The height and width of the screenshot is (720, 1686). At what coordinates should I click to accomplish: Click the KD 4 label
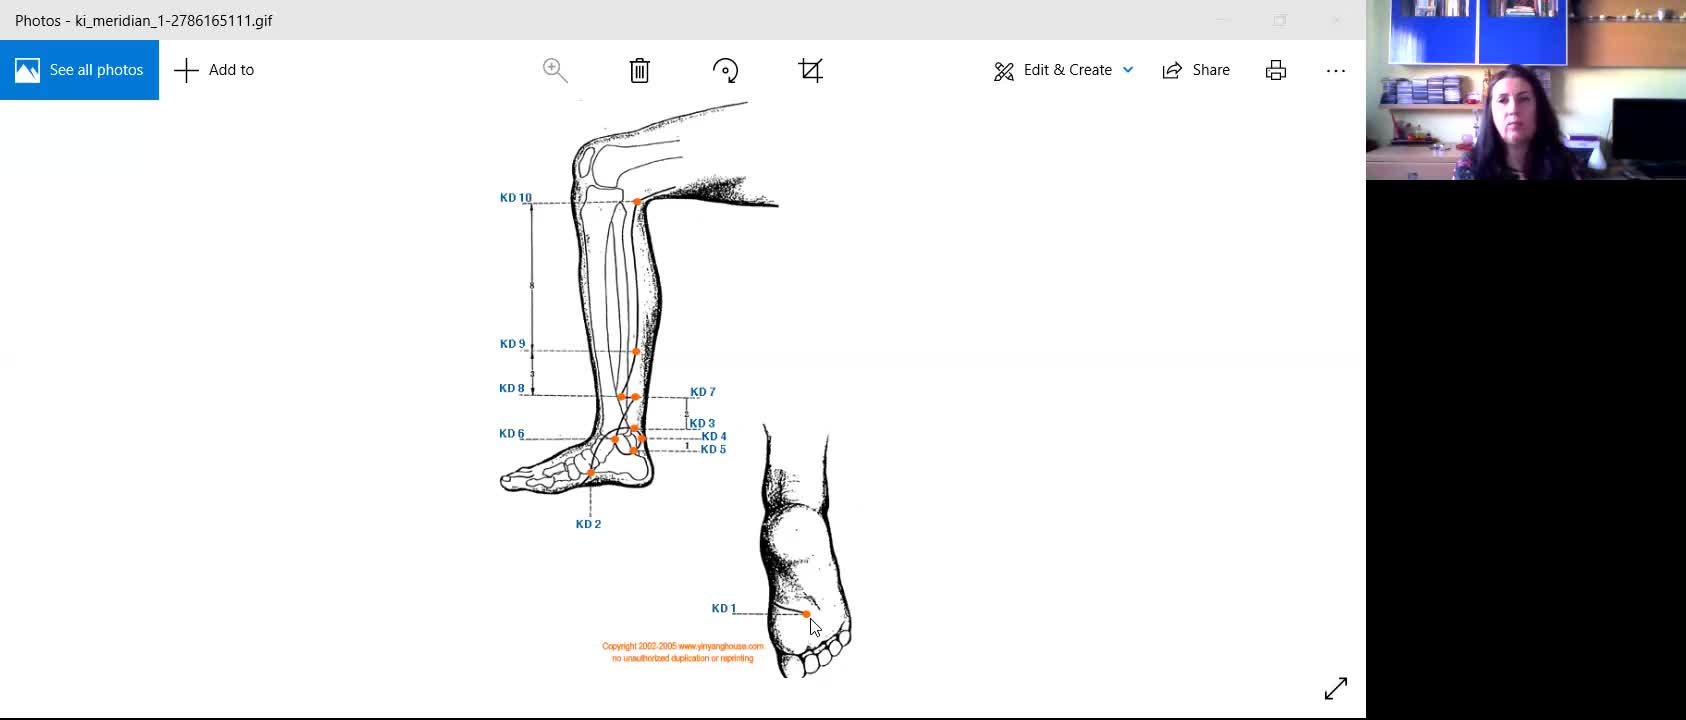click(x=714, y=437)
